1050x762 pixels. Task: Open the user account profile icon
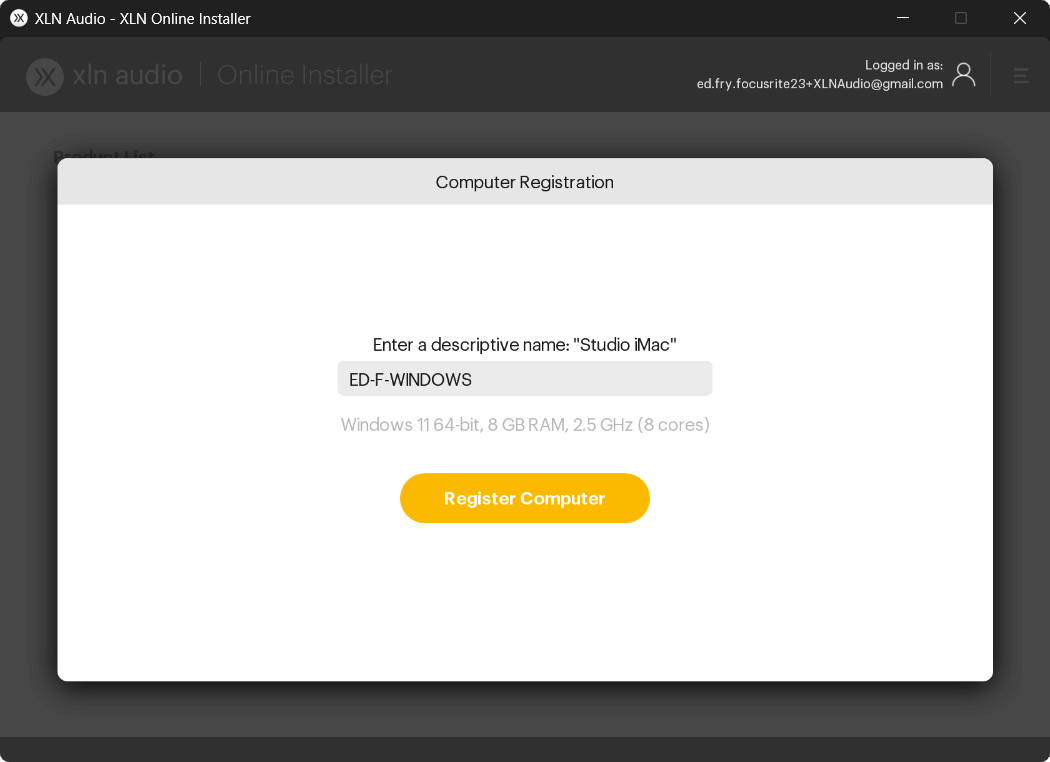963,75
